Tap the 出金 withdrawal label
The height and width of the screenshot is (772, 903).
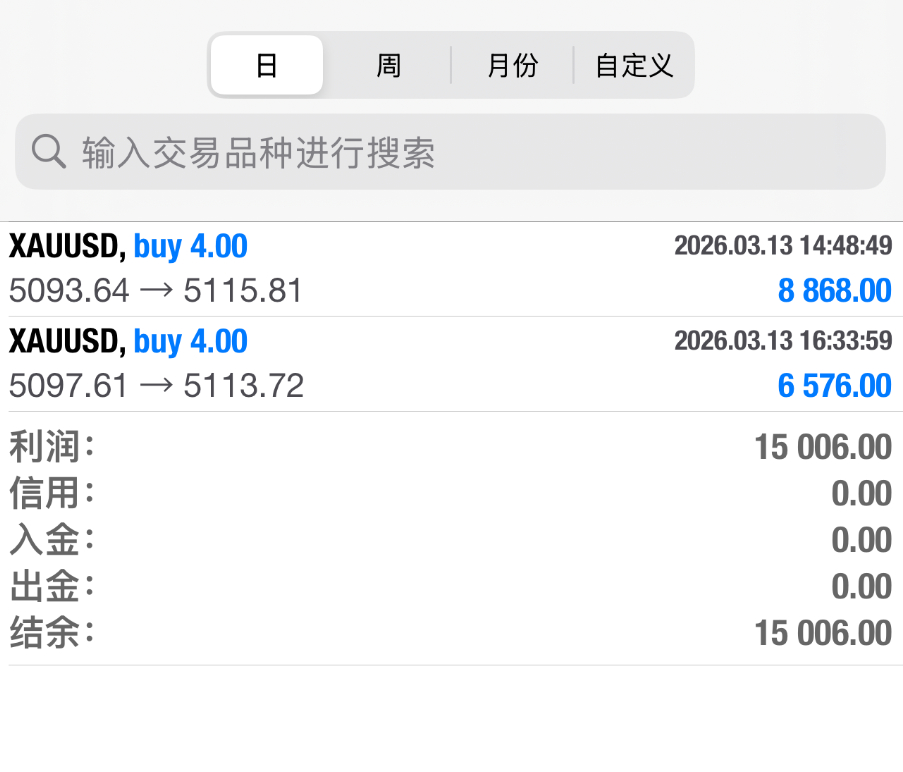point(52,586)
